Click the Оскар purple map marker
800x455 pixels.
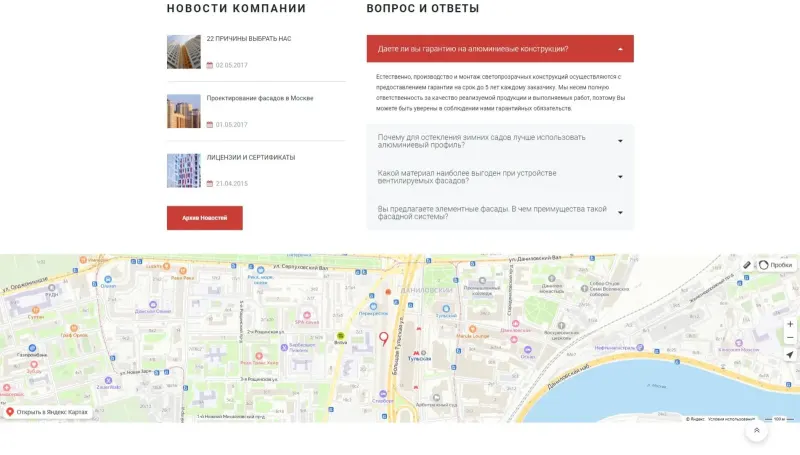click(x=528, y=349)
